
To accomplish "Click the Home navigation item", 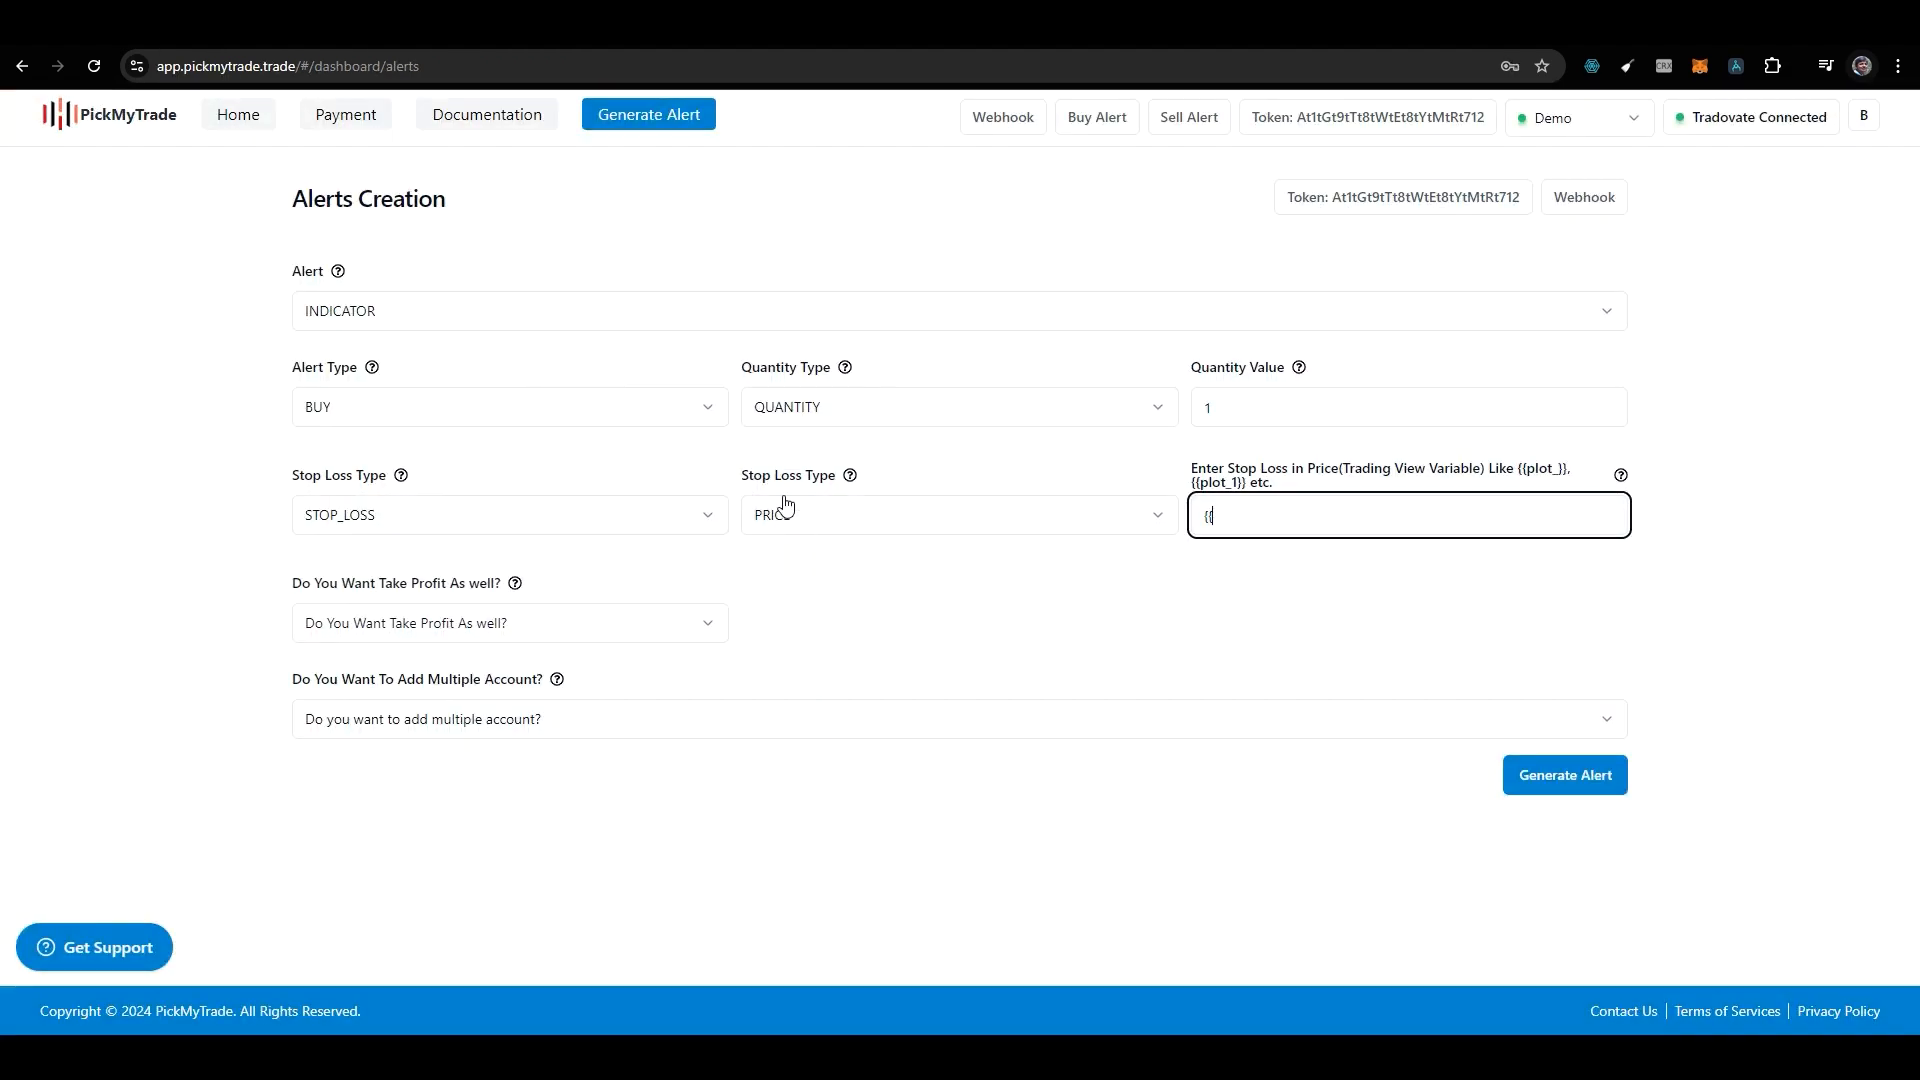I will pyautogui.click(x=239, y=113).
